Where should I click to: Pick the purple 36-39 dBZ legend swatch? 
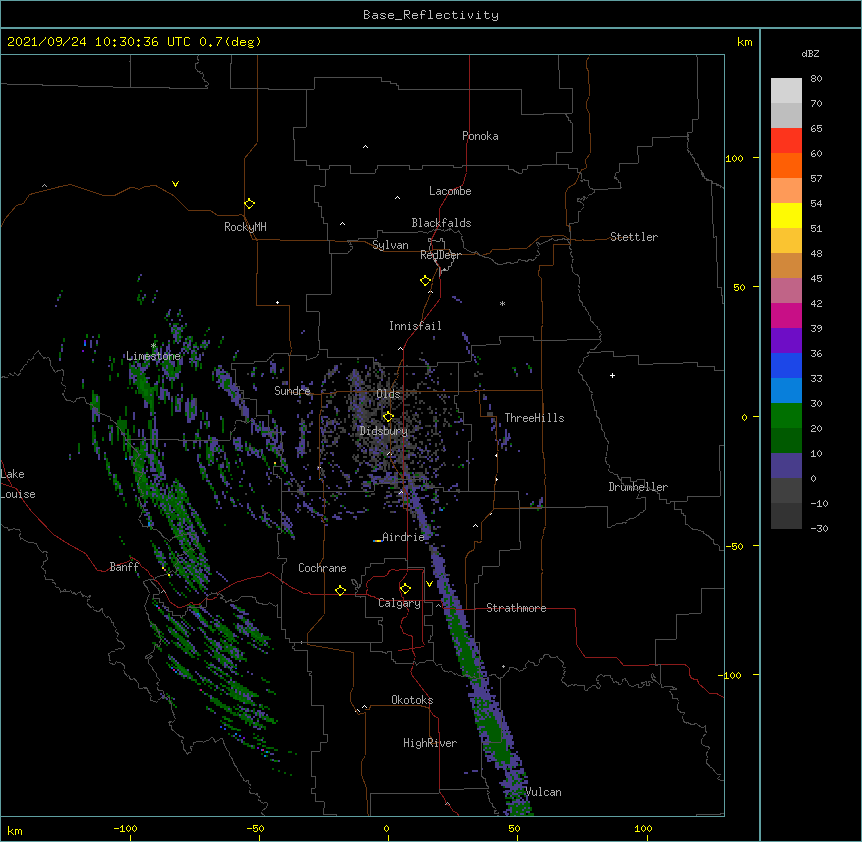[x=786, y=341]
